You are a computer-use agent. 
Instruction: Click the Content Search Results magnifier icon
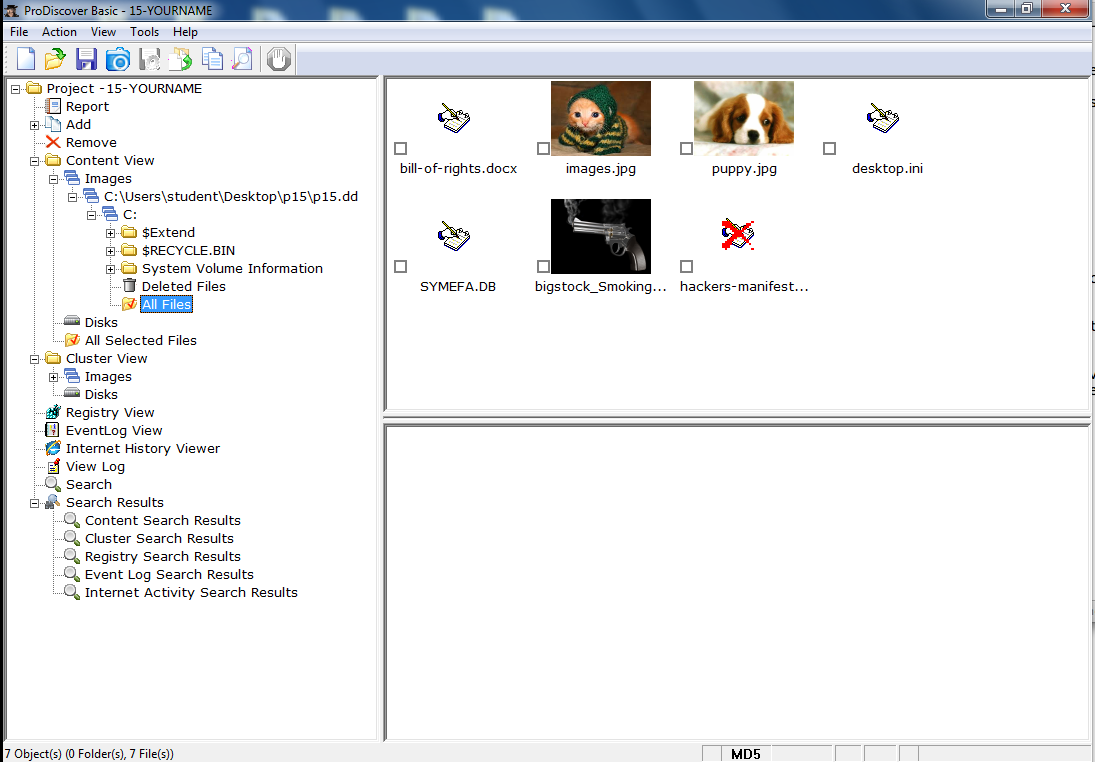[x=72, y=520]
